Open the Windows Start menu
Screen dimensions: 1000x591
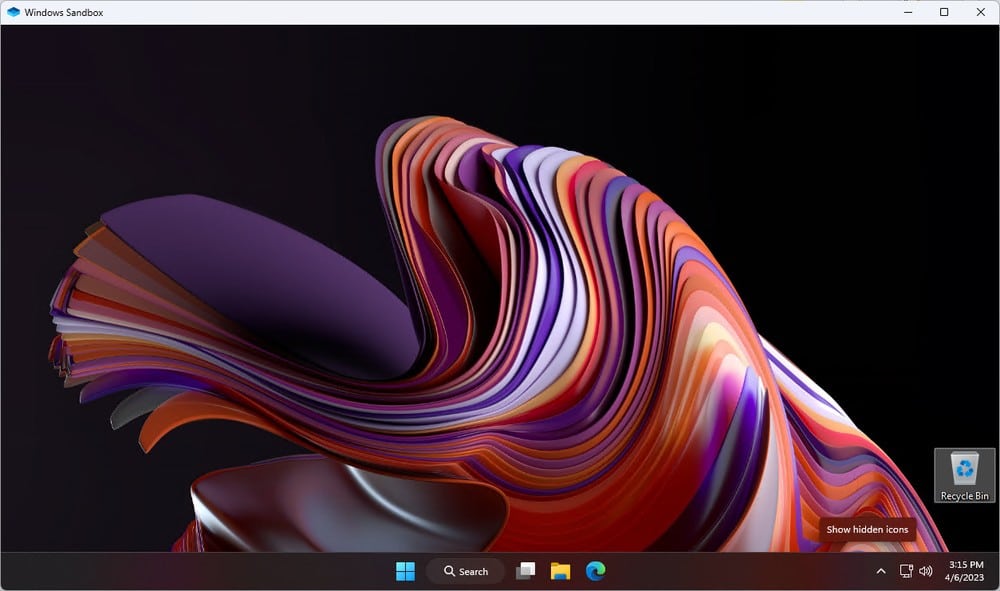tap(405, 571)
